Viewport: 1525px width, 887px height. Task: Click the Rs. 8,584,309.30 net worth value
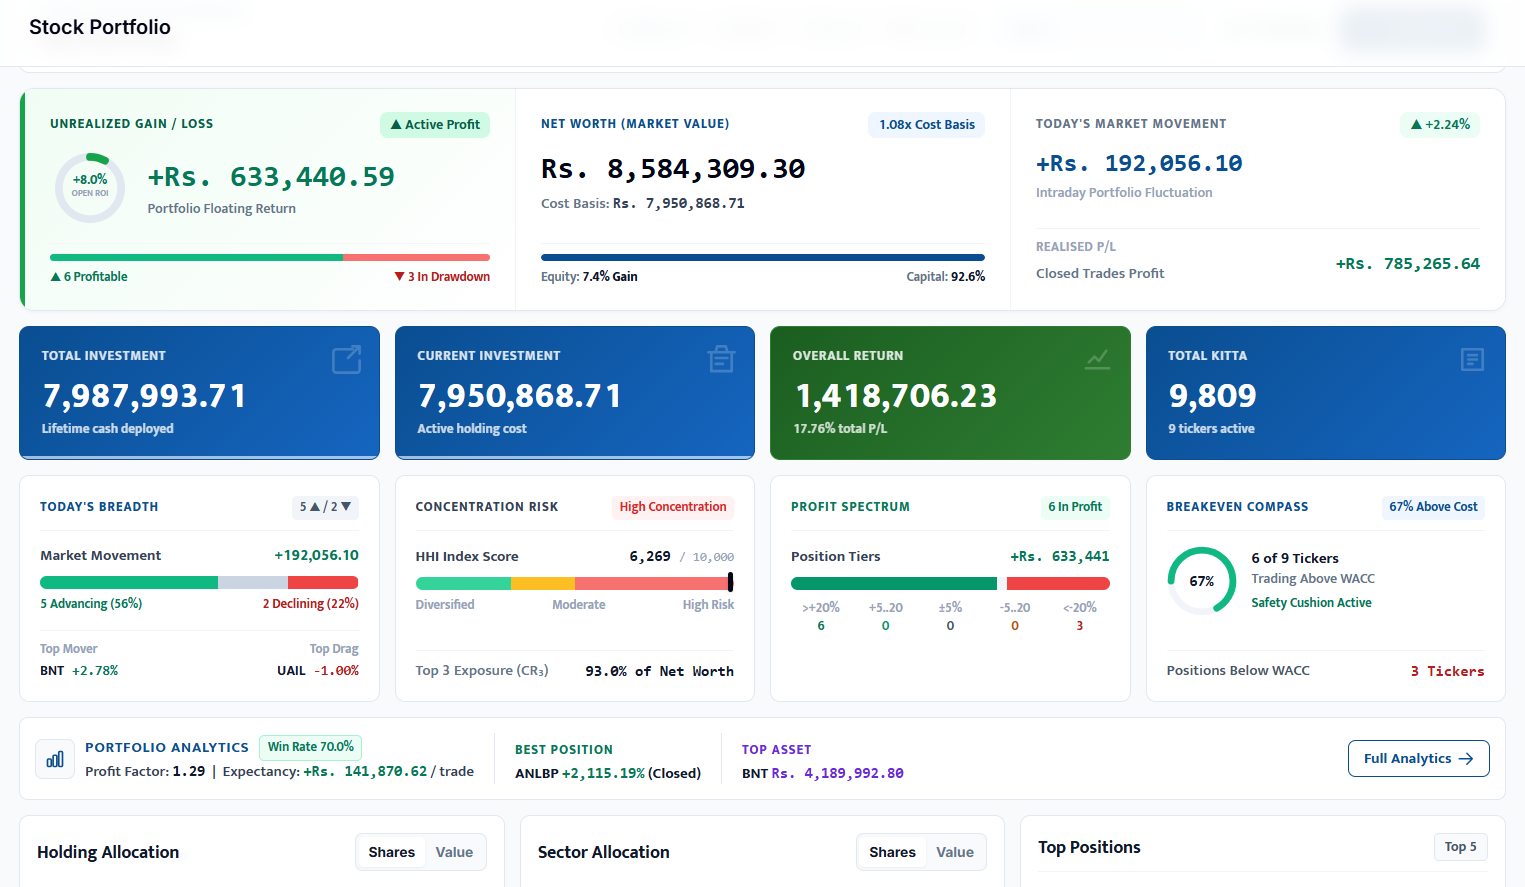pyautogui.click(x=673, y=169)
